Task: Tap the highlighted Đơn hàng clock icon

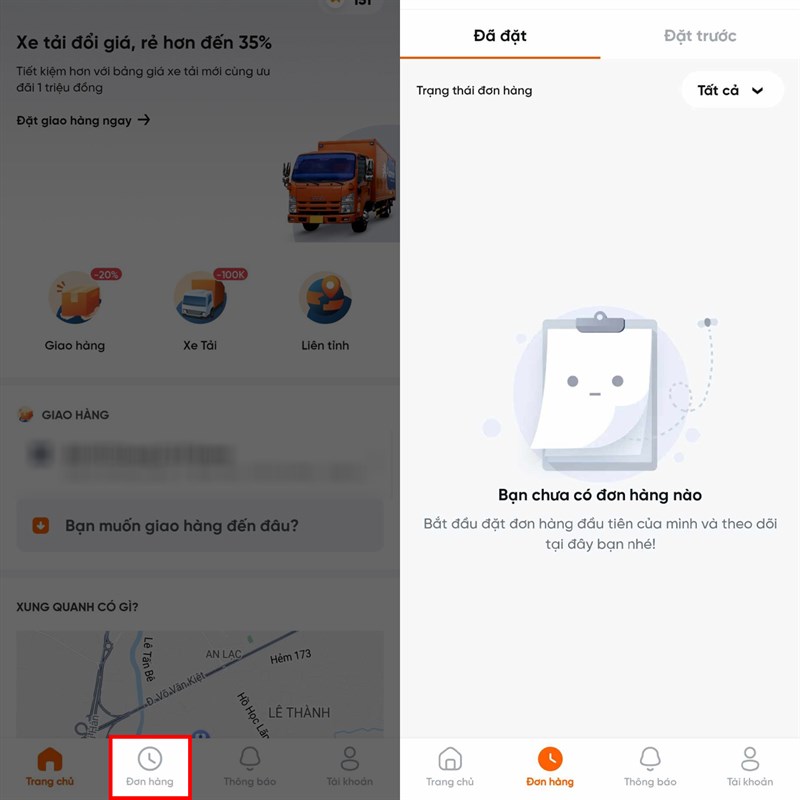Action: tap(150, 759)
